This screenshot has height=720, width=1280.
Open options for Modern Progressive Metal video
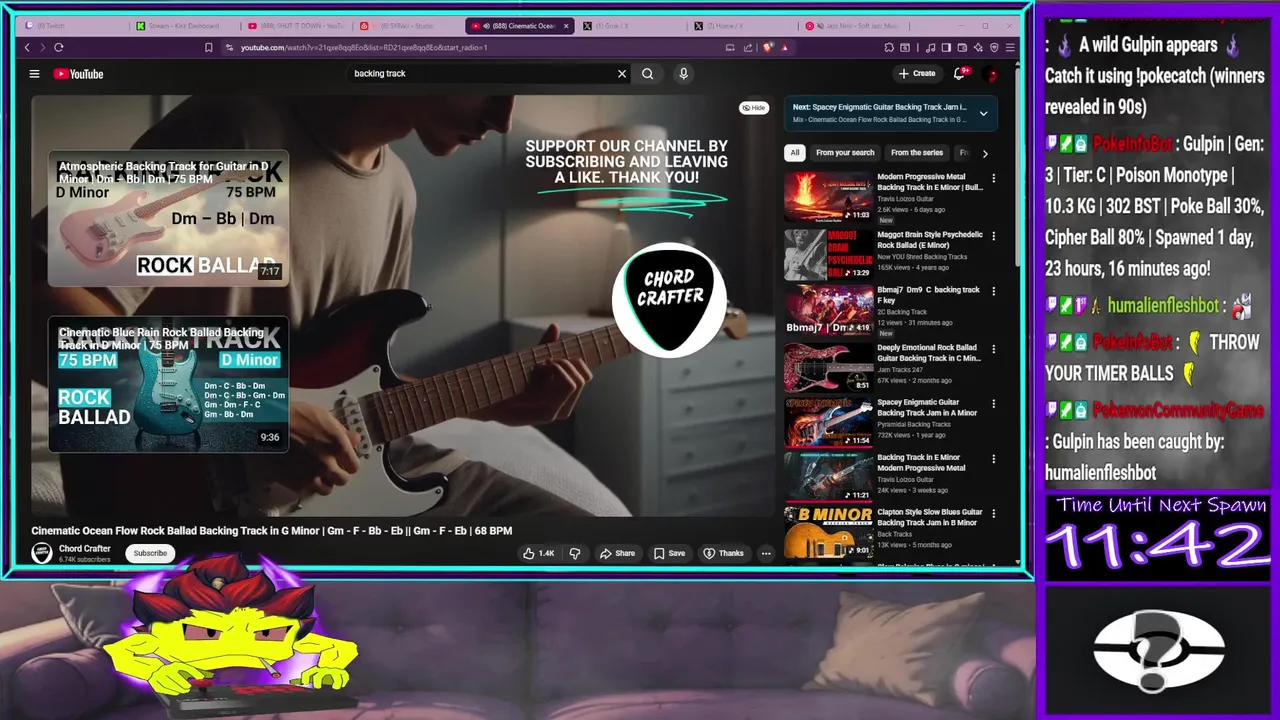coord(993,179)
